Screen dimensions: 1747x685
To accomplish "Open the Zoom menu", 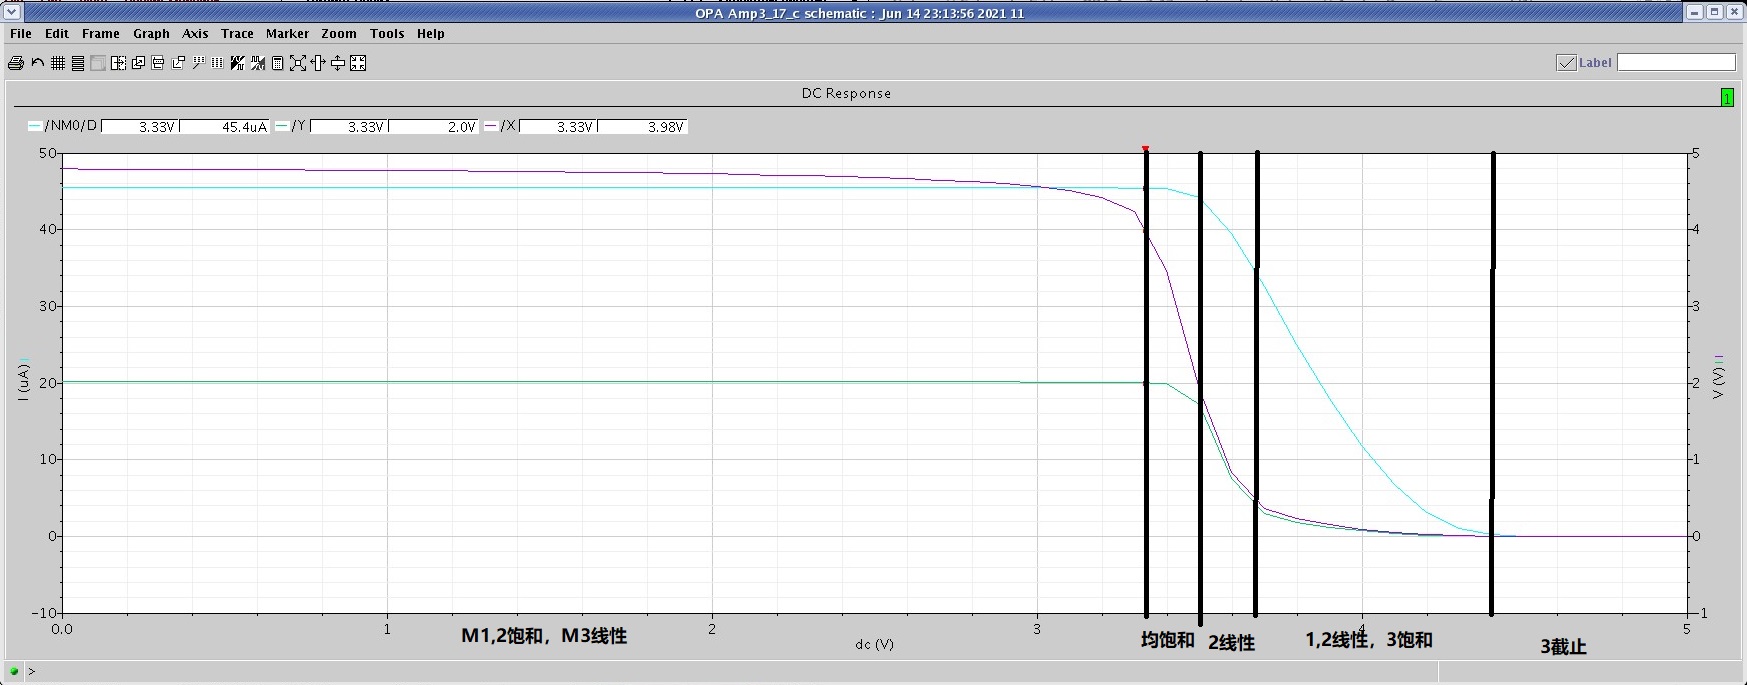I will (x=338, y=34).
